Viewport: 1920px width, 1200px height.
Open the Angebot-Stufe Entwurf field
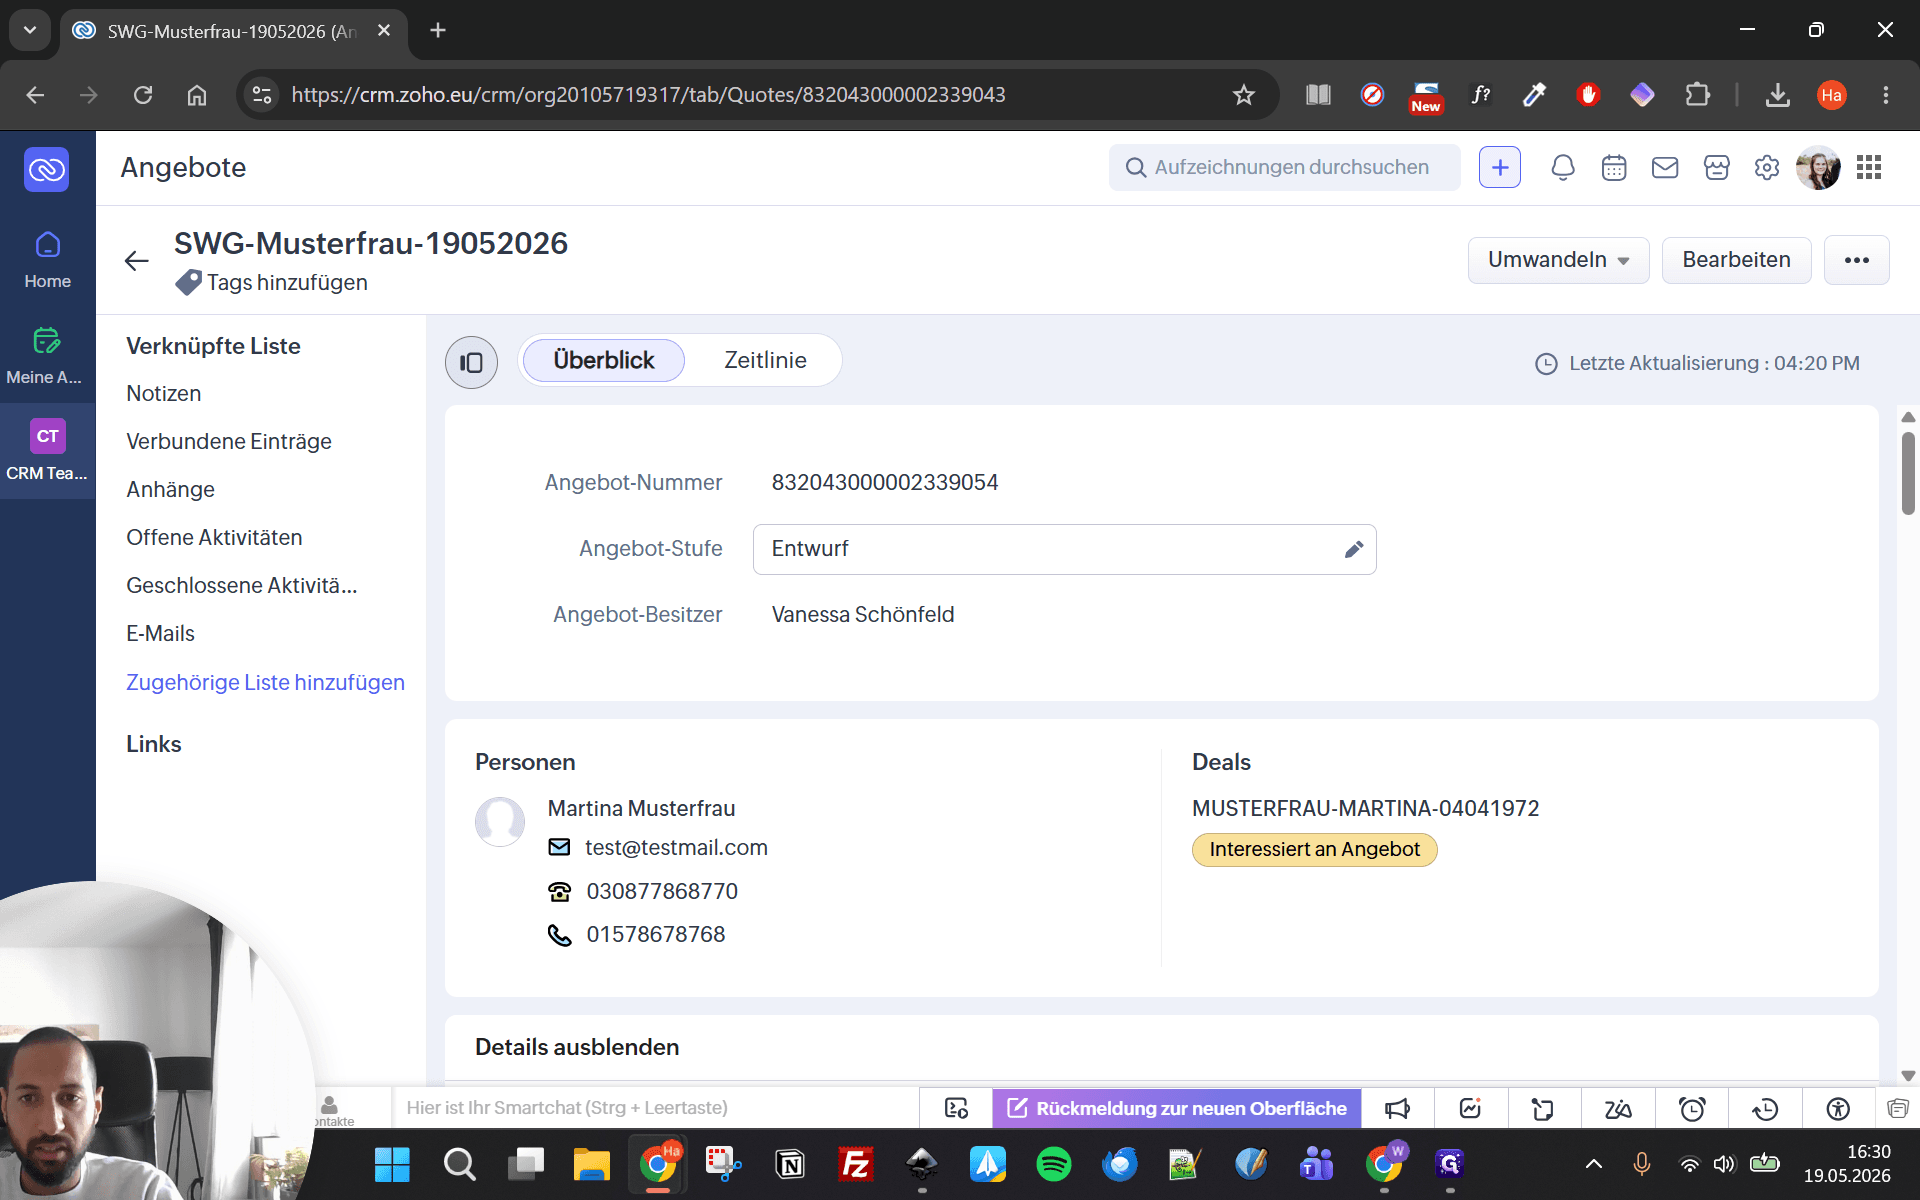(x=1064, y=549)
